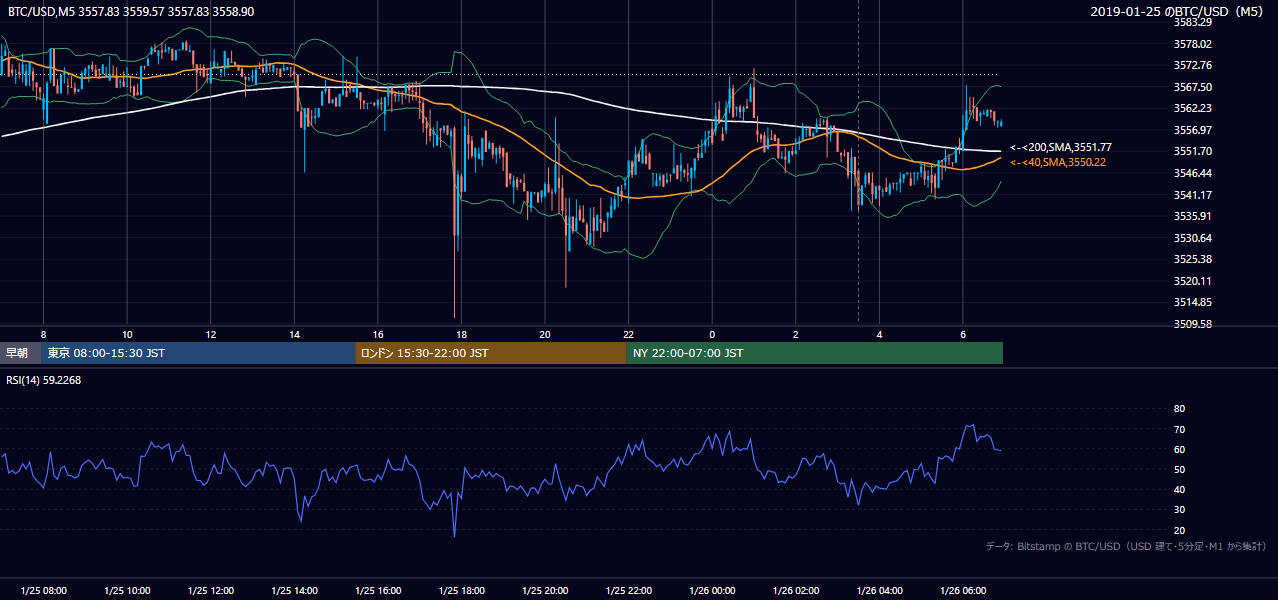
Task: Click the RSI 80 level label
Action: click(1179, 409)
